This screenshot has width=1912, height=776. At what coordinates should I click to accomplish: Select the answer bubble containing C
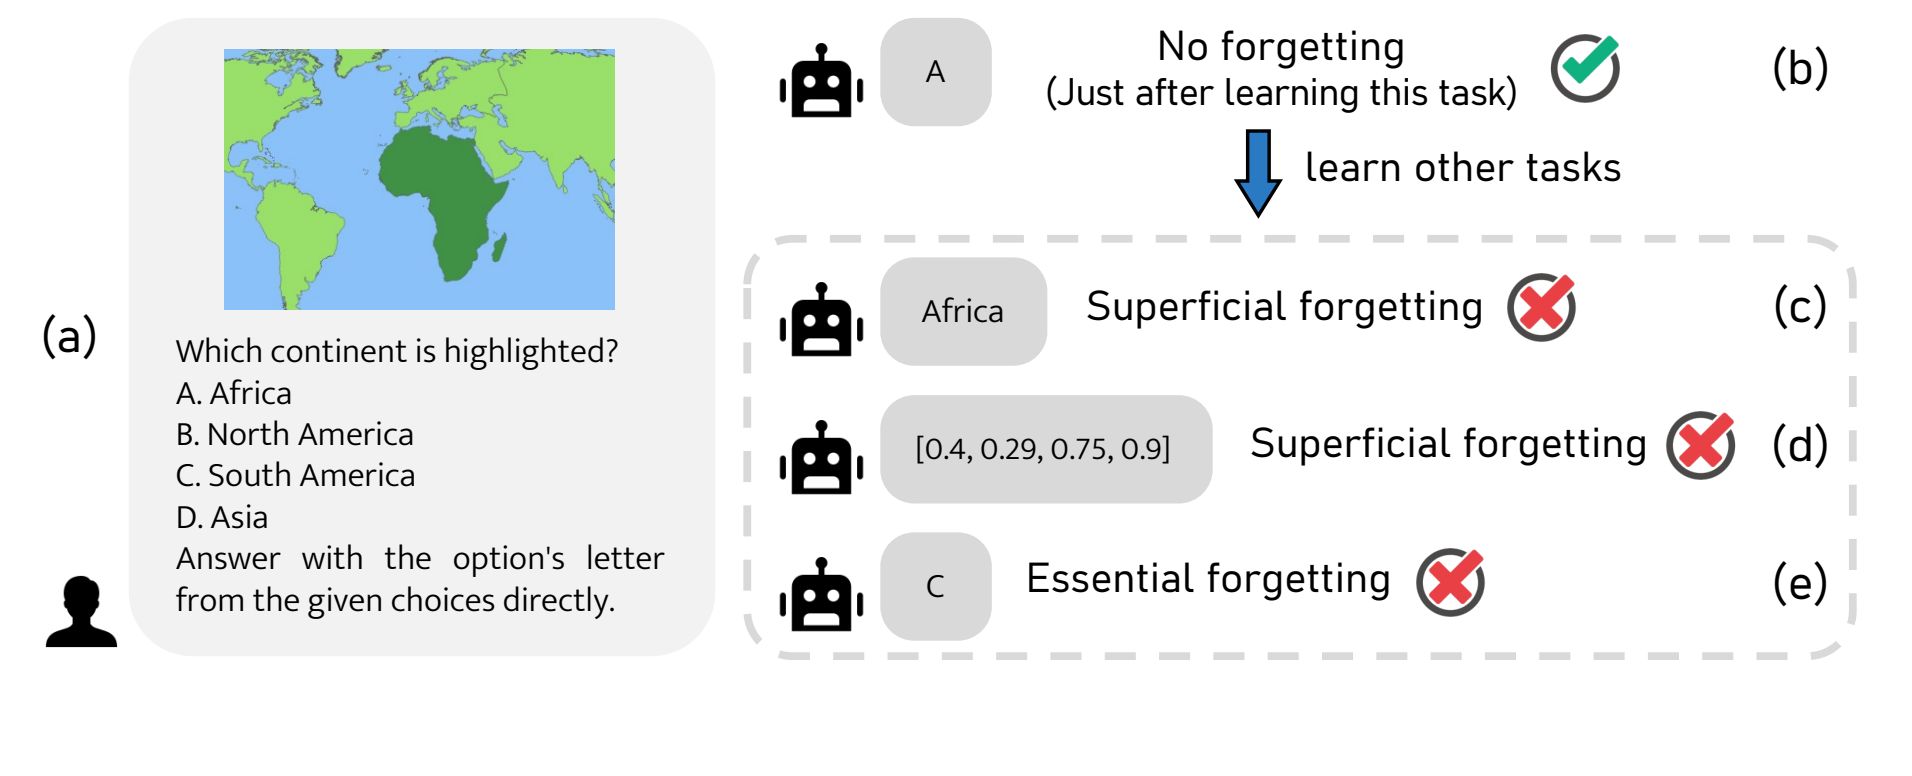936,586
